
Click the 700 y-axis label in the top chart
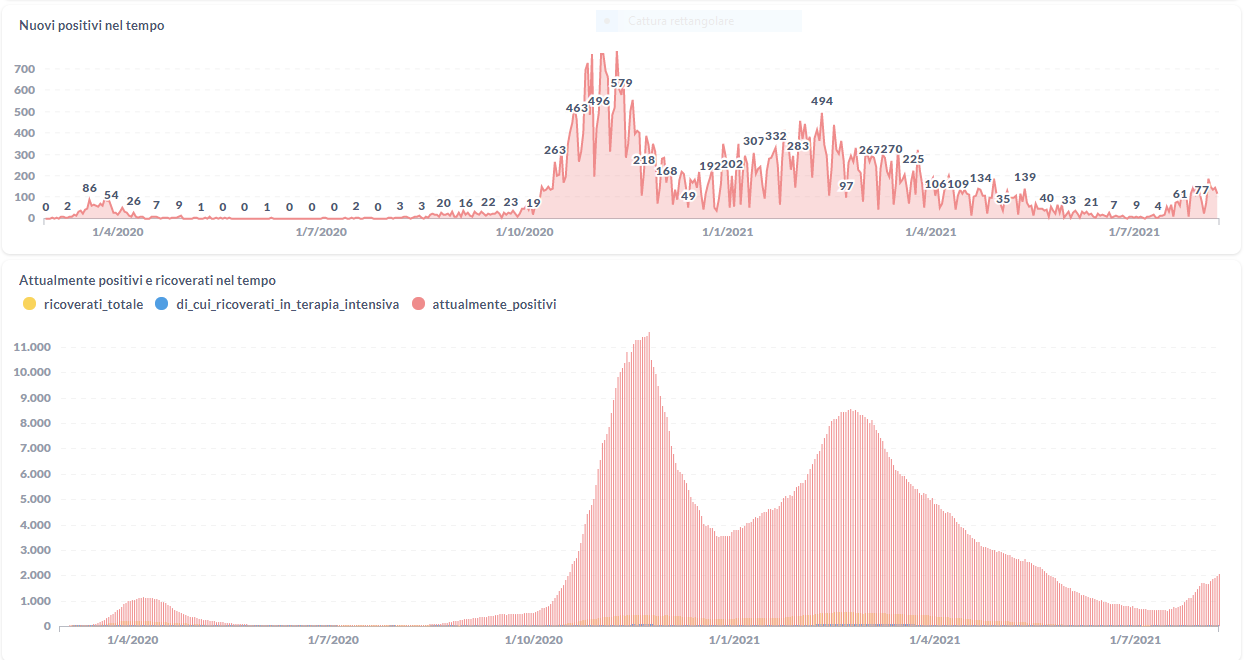(x=25, y=69)
